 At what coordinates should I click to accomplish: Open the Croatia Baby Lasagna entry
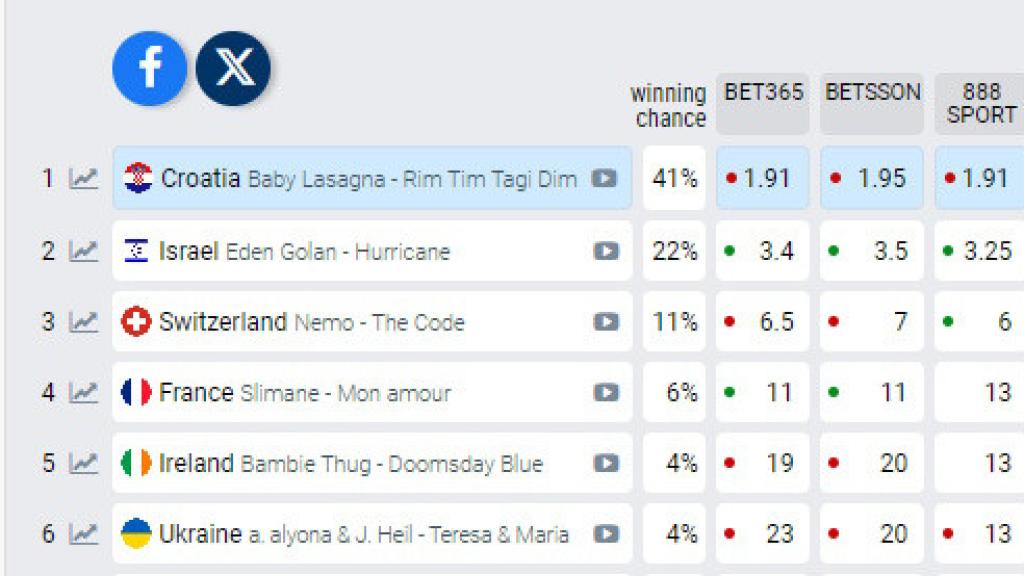350,179
